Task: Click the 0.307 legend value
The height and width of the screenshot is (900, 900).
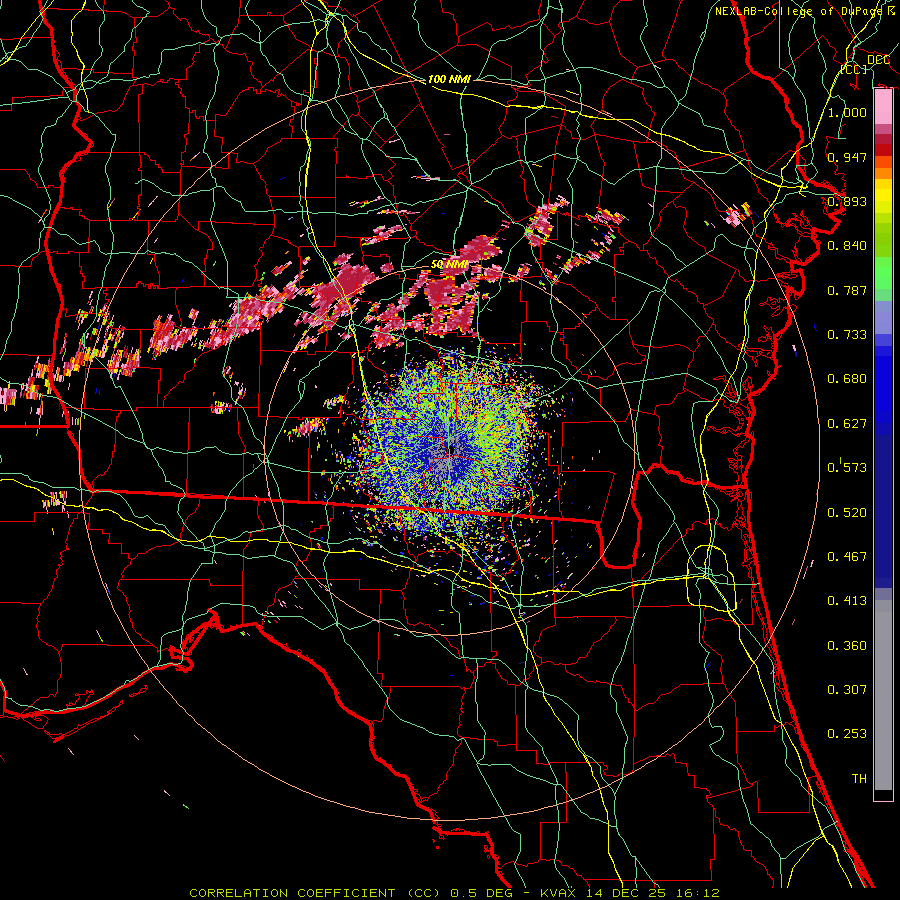Action: click(847, 689)
